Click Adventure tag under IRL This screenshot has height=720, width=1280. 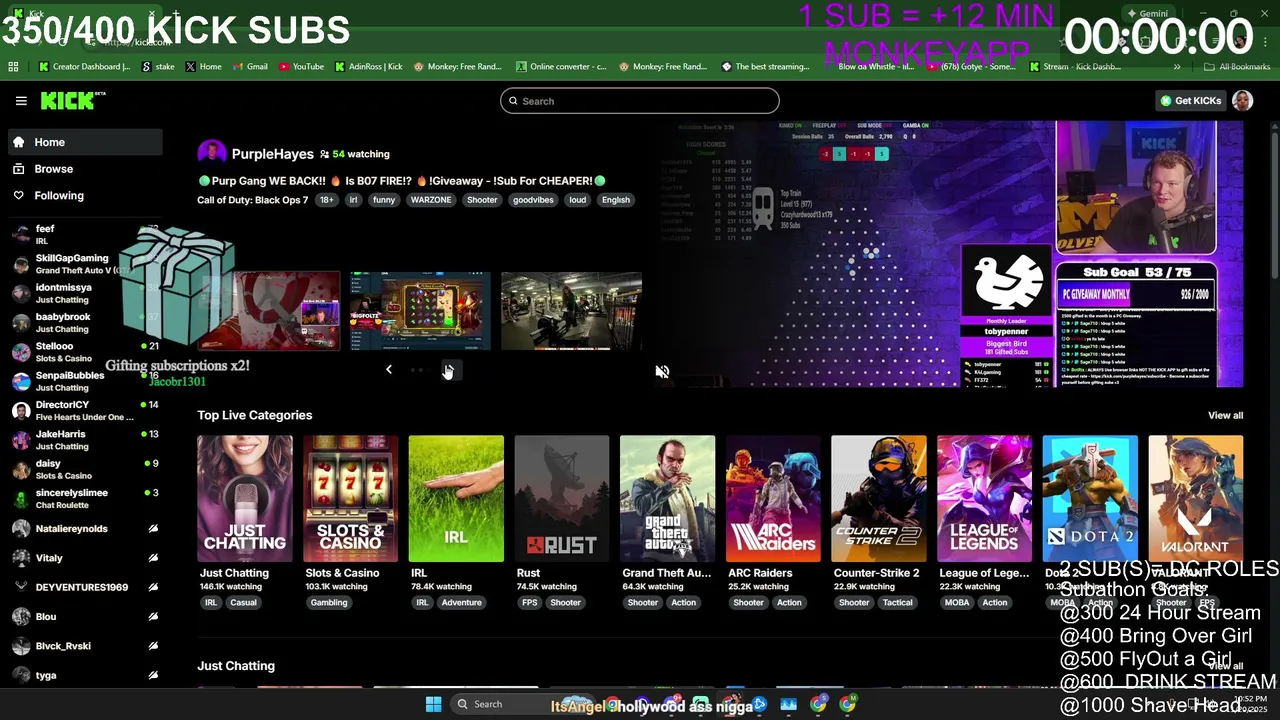pos(461,603)
